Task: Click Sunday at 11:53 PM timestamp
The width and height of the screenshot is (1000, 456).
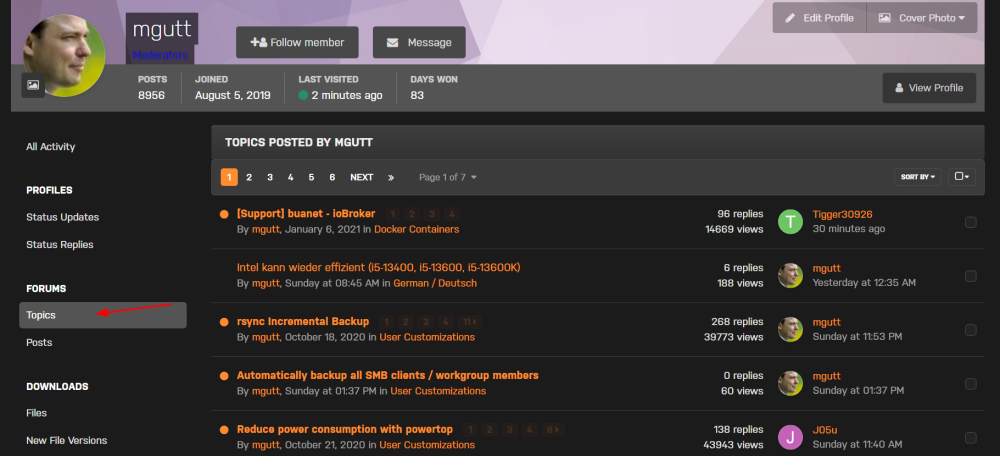Action: pos(857,337)
